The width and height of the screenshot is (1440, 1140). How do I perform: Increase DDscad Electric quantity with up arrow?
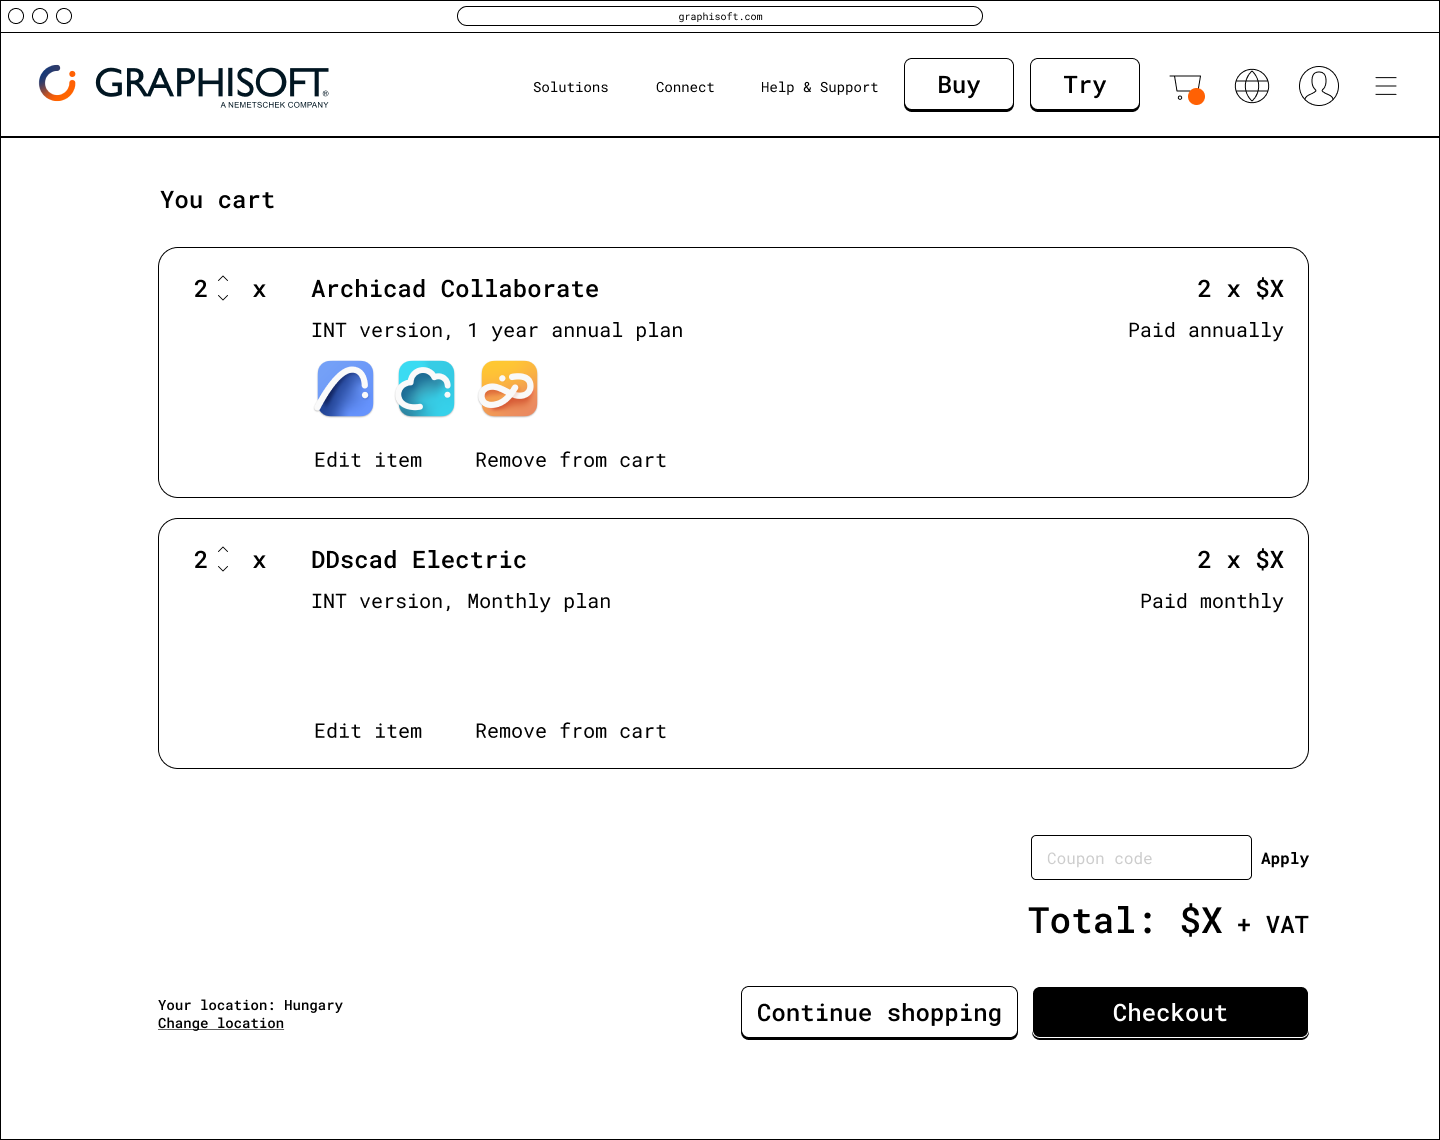click(x=223, y=550)
